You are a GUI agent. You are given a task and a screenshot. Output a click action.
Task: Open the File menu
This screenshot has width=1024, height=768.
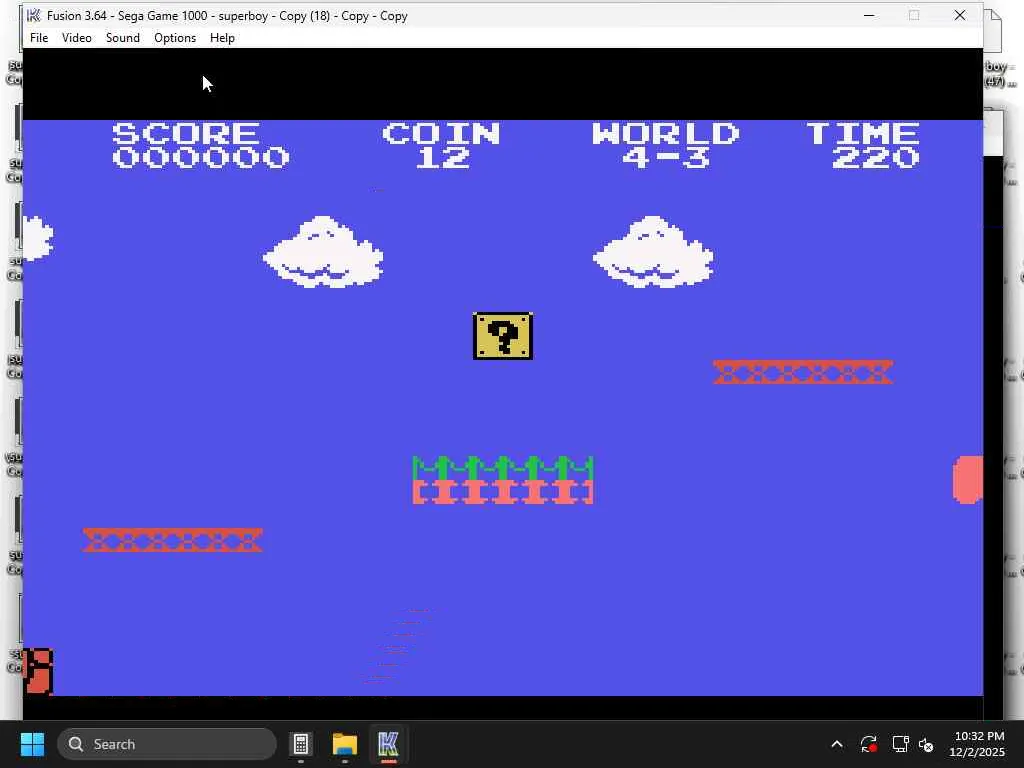39,38
